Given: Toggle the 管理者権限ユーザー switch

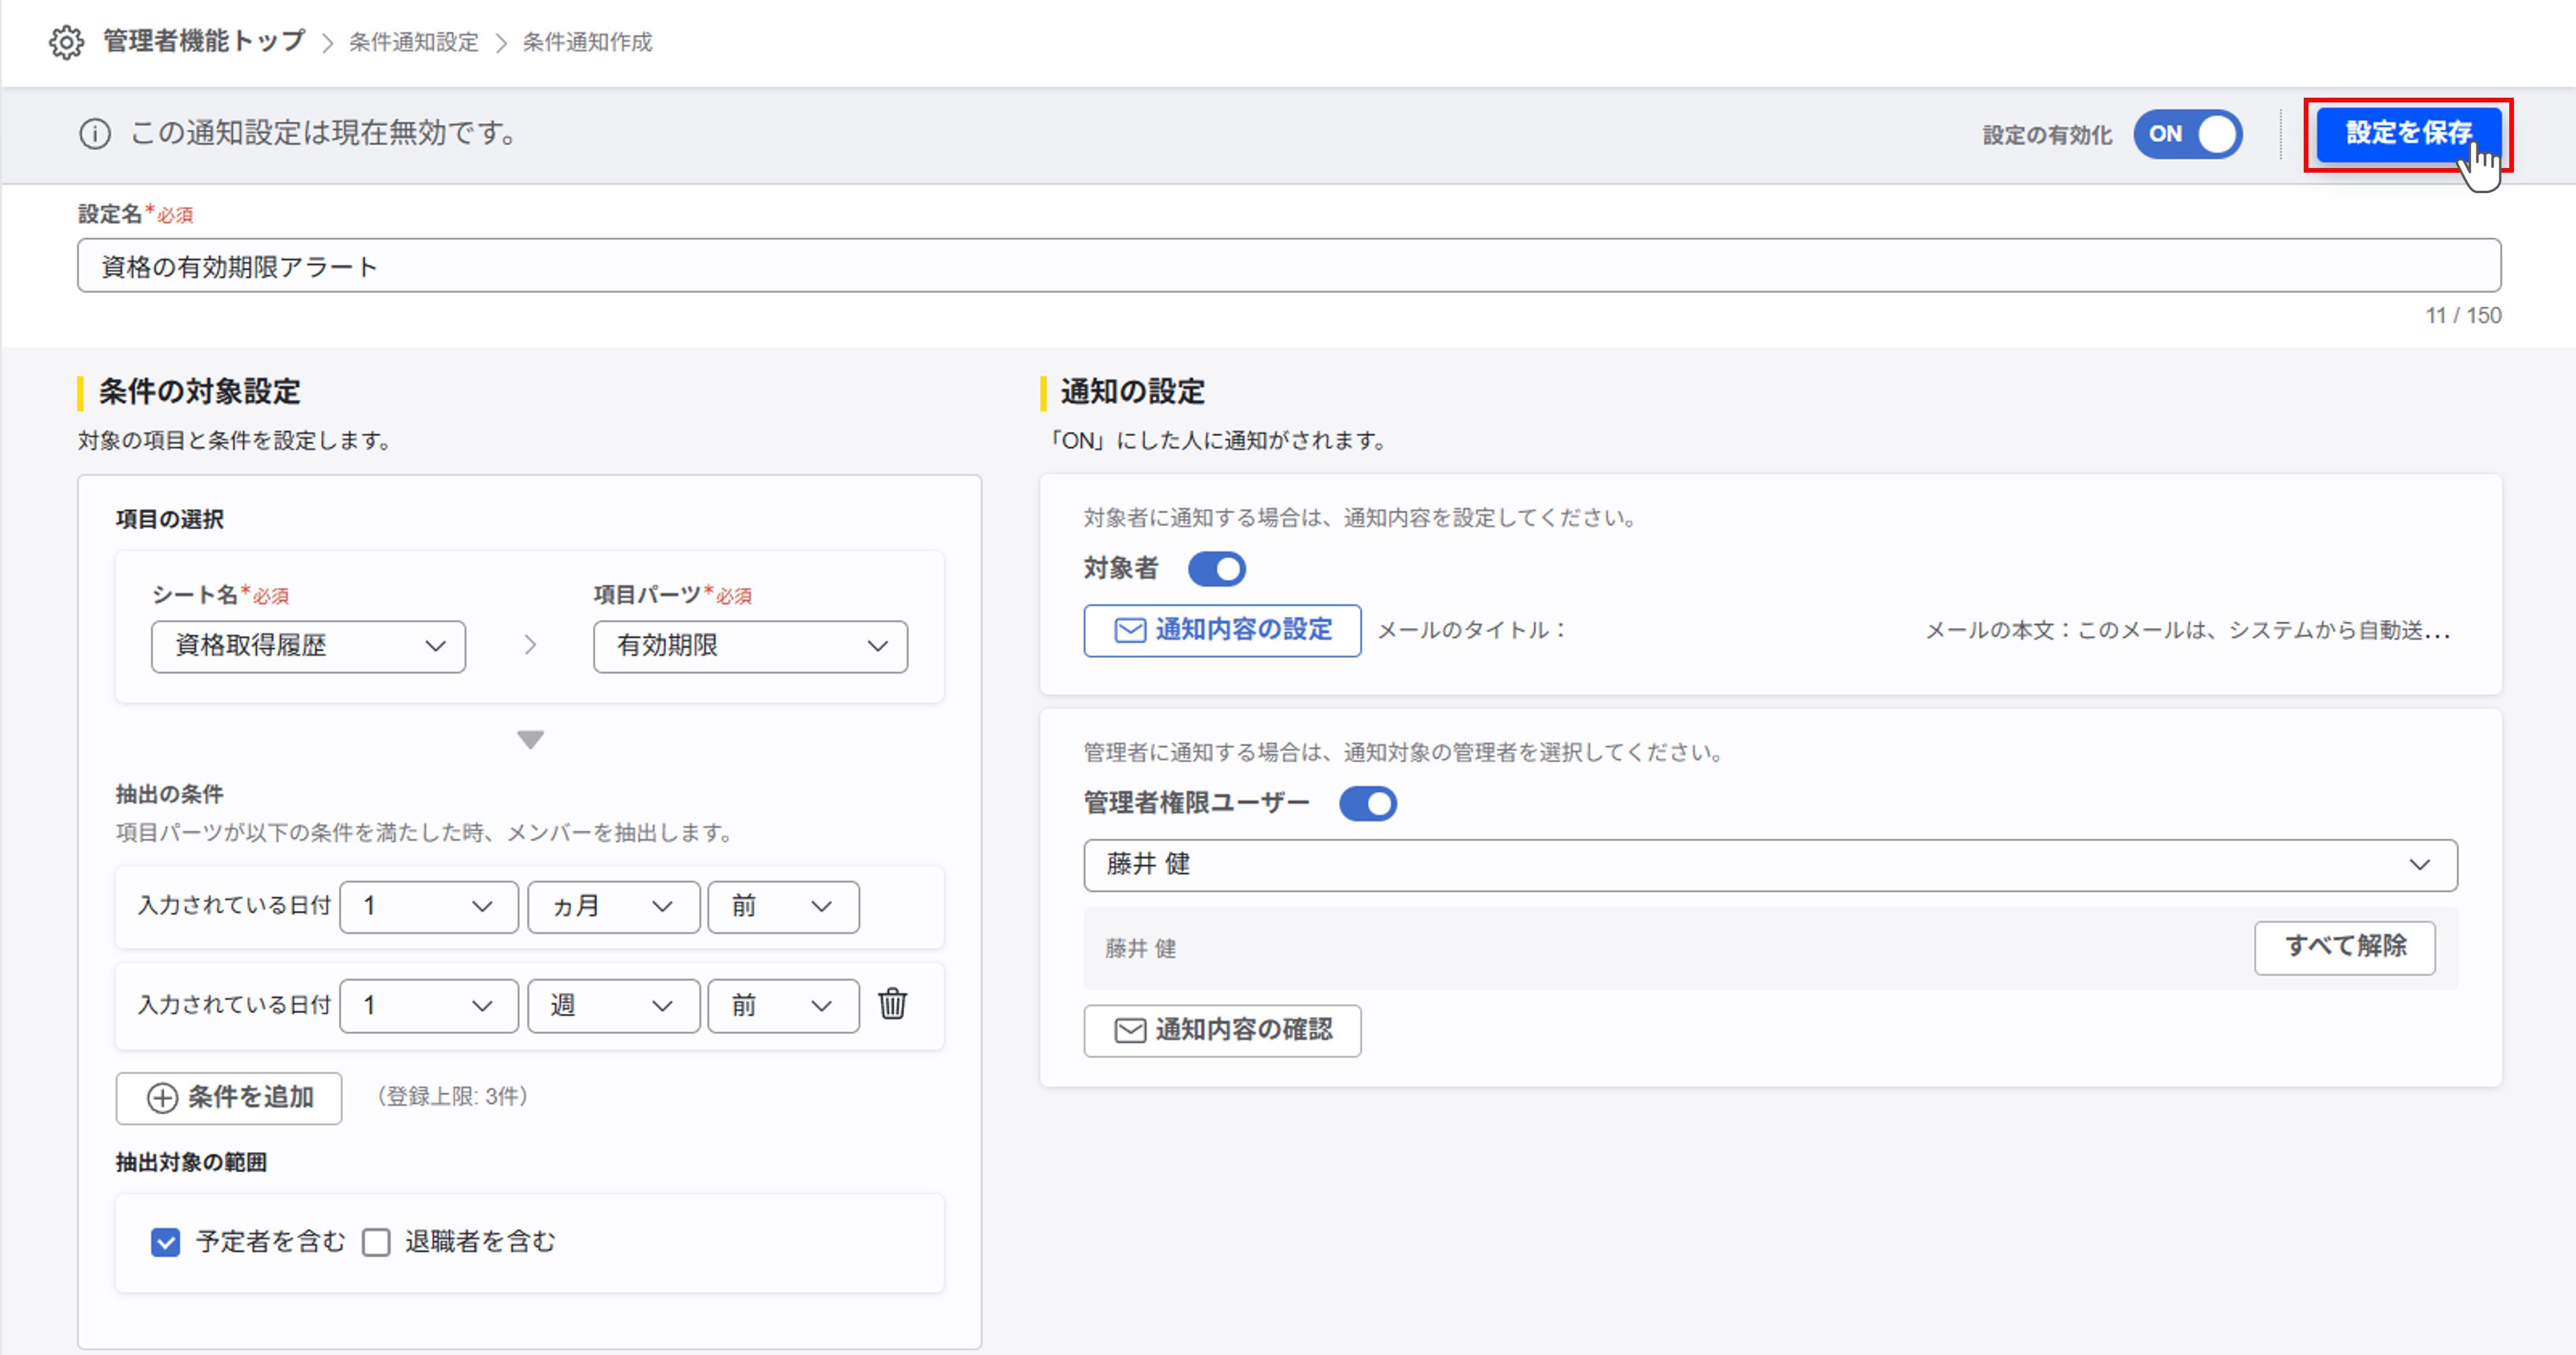Looking at the screenshot, I should (1367, 803).
